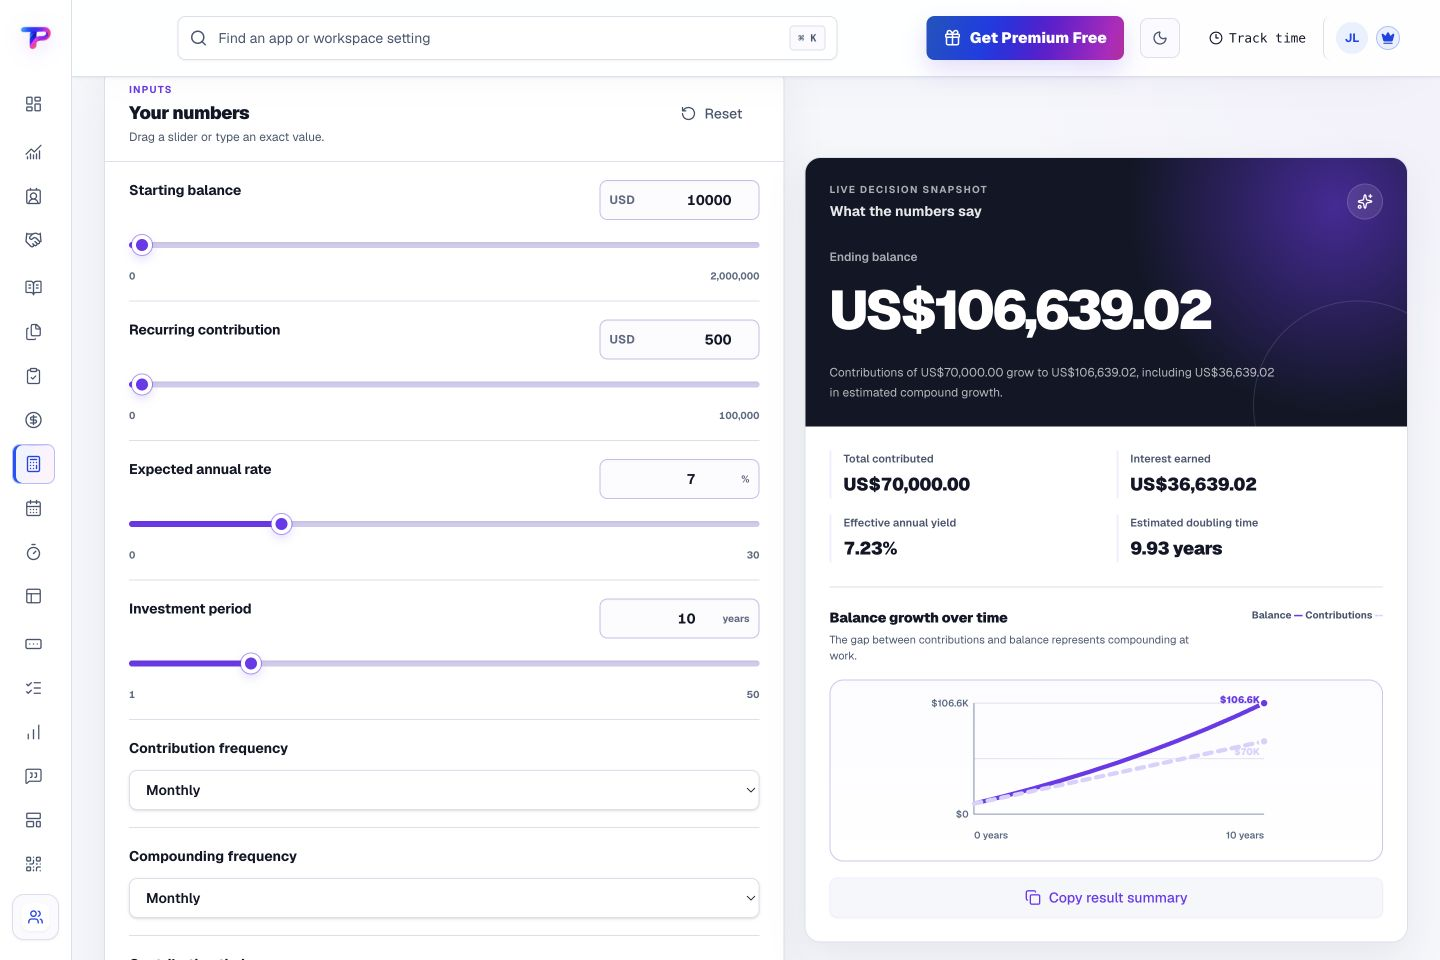Open the handshake deals sidebar icon
1440x960 pixels.
pyautogui.click(x=33, y=240)
